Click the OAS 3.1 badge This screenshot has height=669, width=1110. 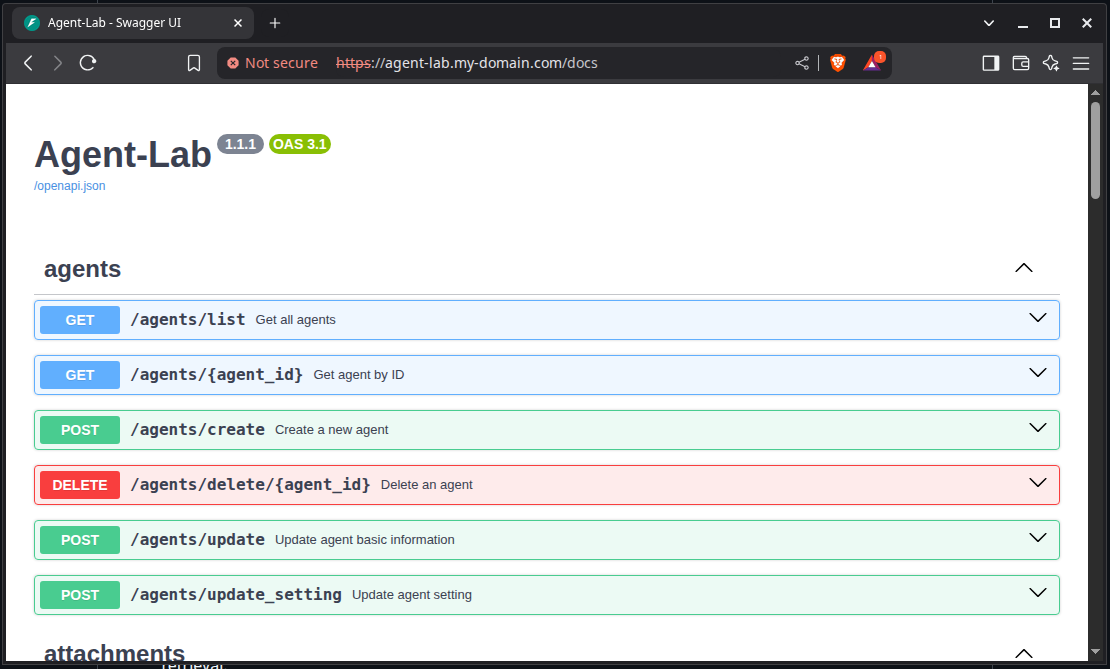click(x=299, y=144)
